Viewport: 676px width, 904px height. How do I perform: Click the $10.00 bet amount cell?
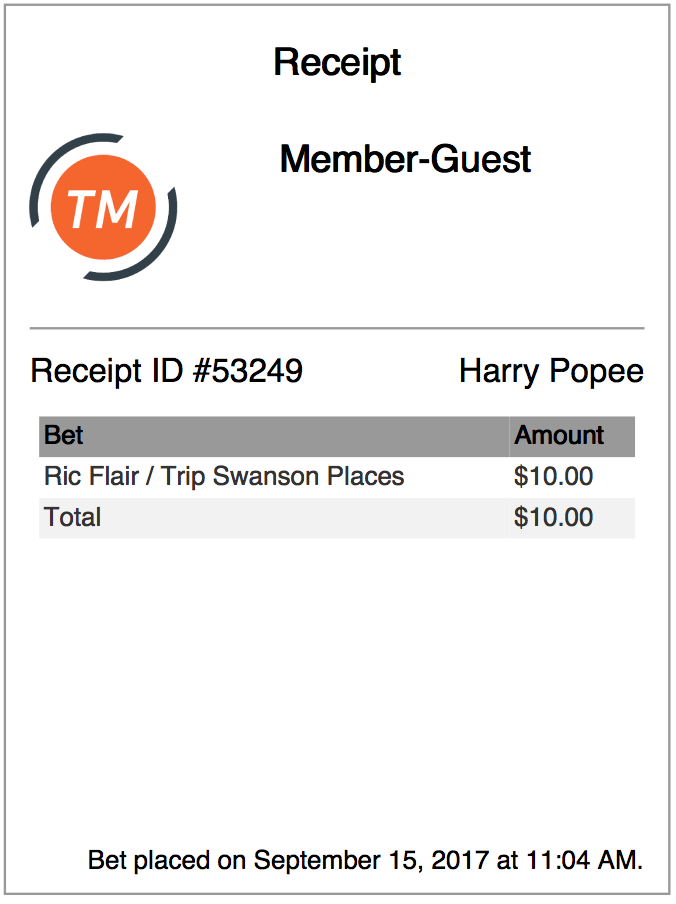[x=553, y=477]
